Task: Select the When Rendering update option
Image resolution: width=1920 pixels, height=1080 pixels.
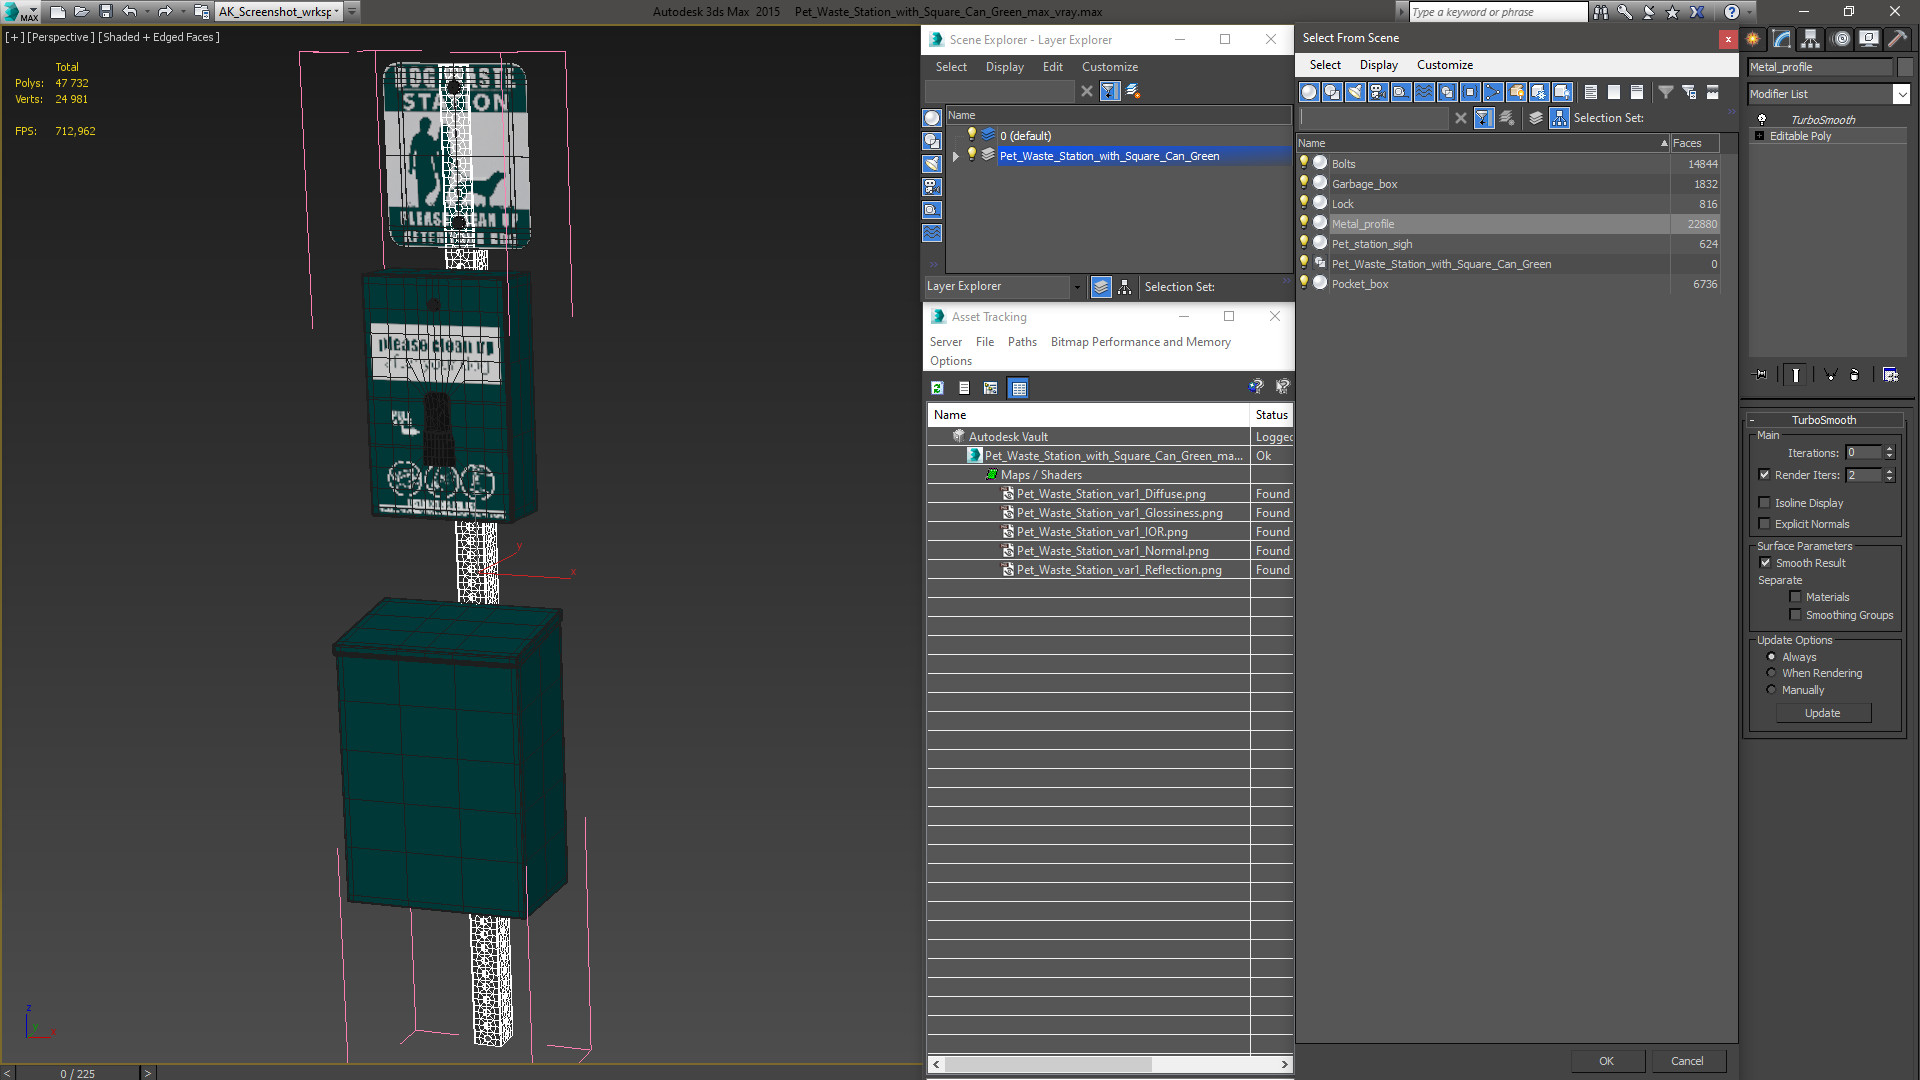Action: coord(1771,673)
